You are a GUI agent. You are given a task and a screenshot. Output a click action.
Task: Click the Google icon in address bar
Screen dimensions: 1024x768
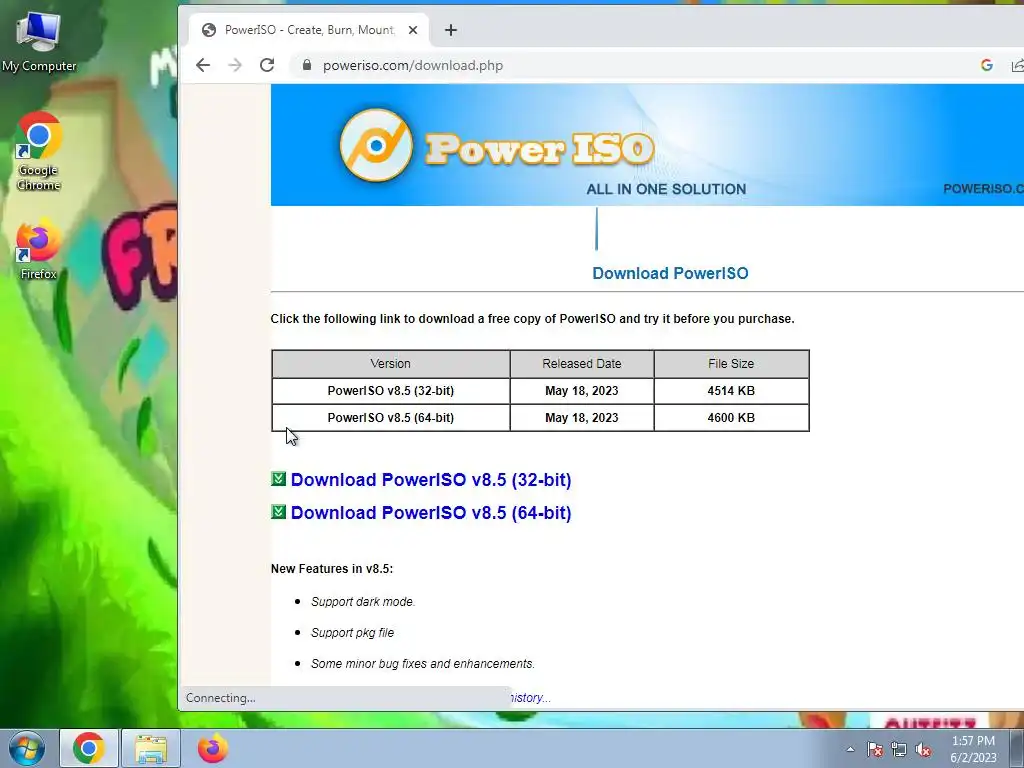[x=987, y=65]
